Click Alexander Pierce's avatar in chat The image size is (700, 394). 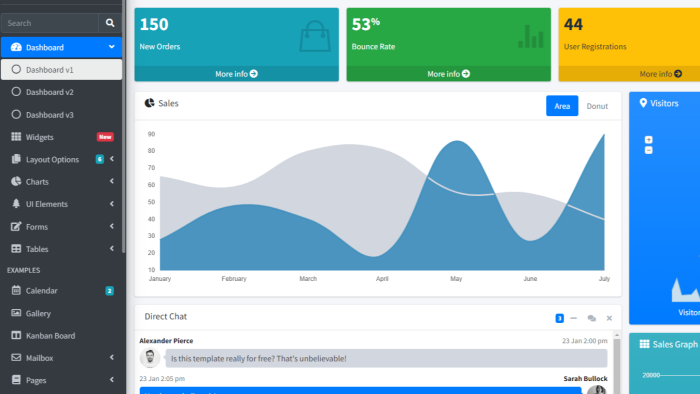pyautogui.click(x=150, y=358)
